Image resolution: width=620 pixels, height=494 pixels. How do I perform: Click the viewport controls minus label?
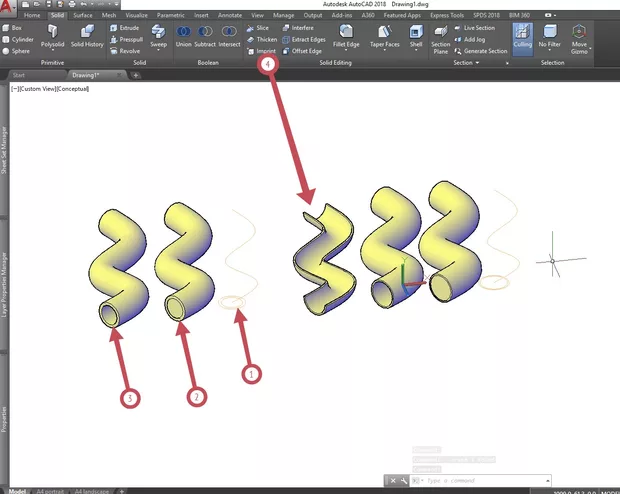[x=15, y=89]
